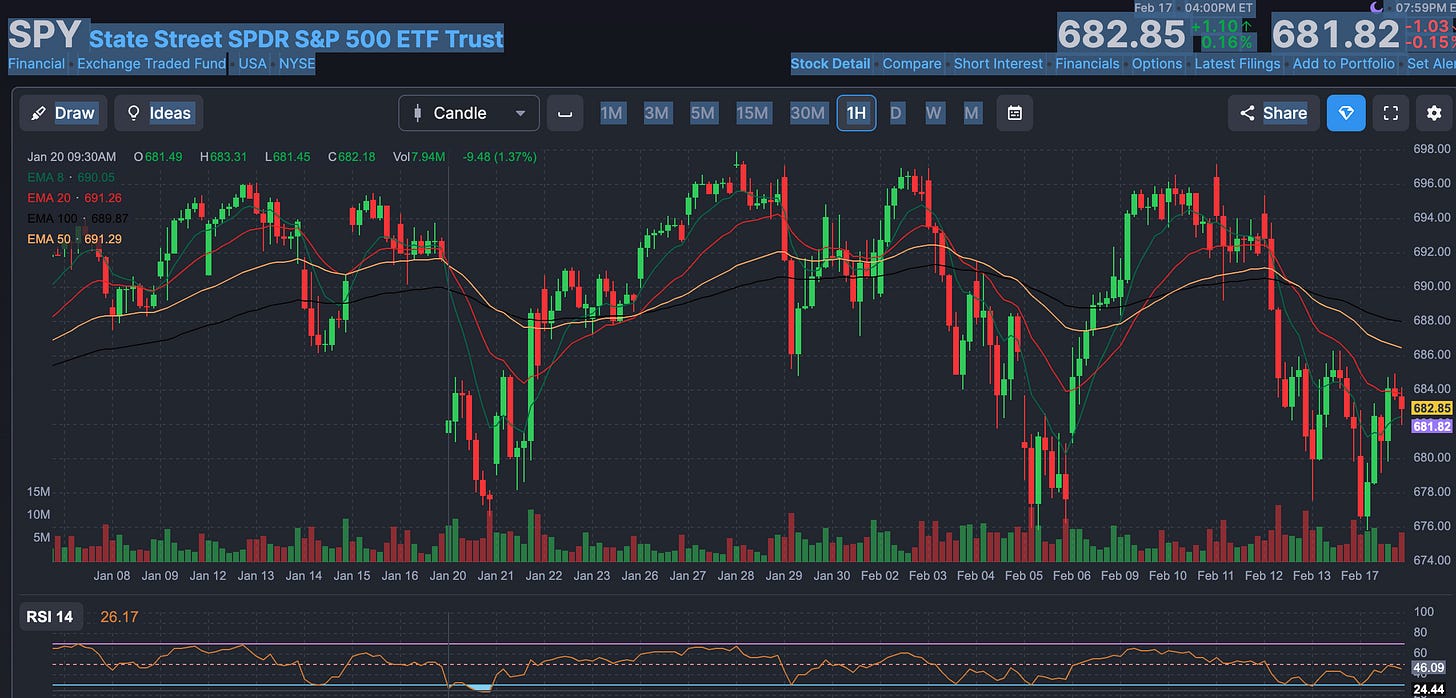Select the 1M timeframe
The width and height of the screenshot is (1456, 698).
(612, 113)
